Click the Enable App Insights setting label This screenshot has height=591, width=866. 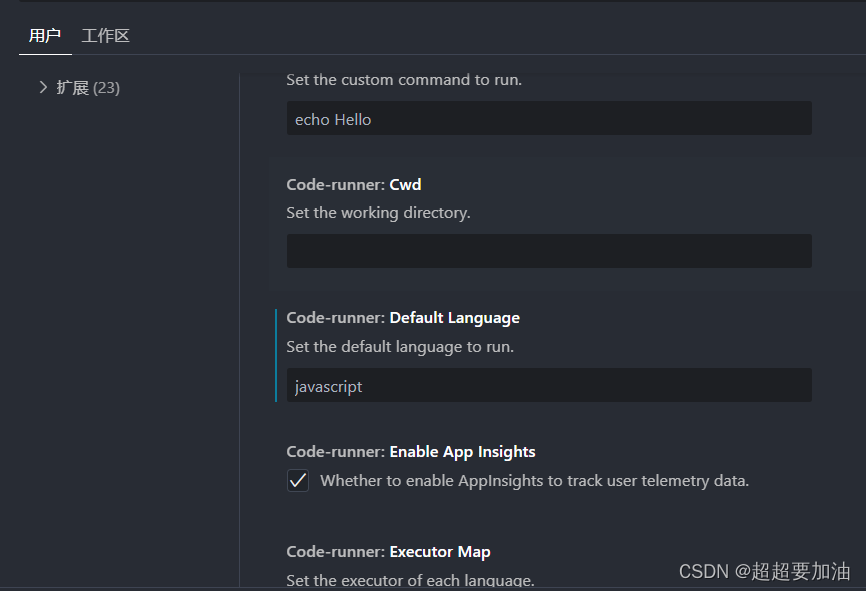(410, 451)
